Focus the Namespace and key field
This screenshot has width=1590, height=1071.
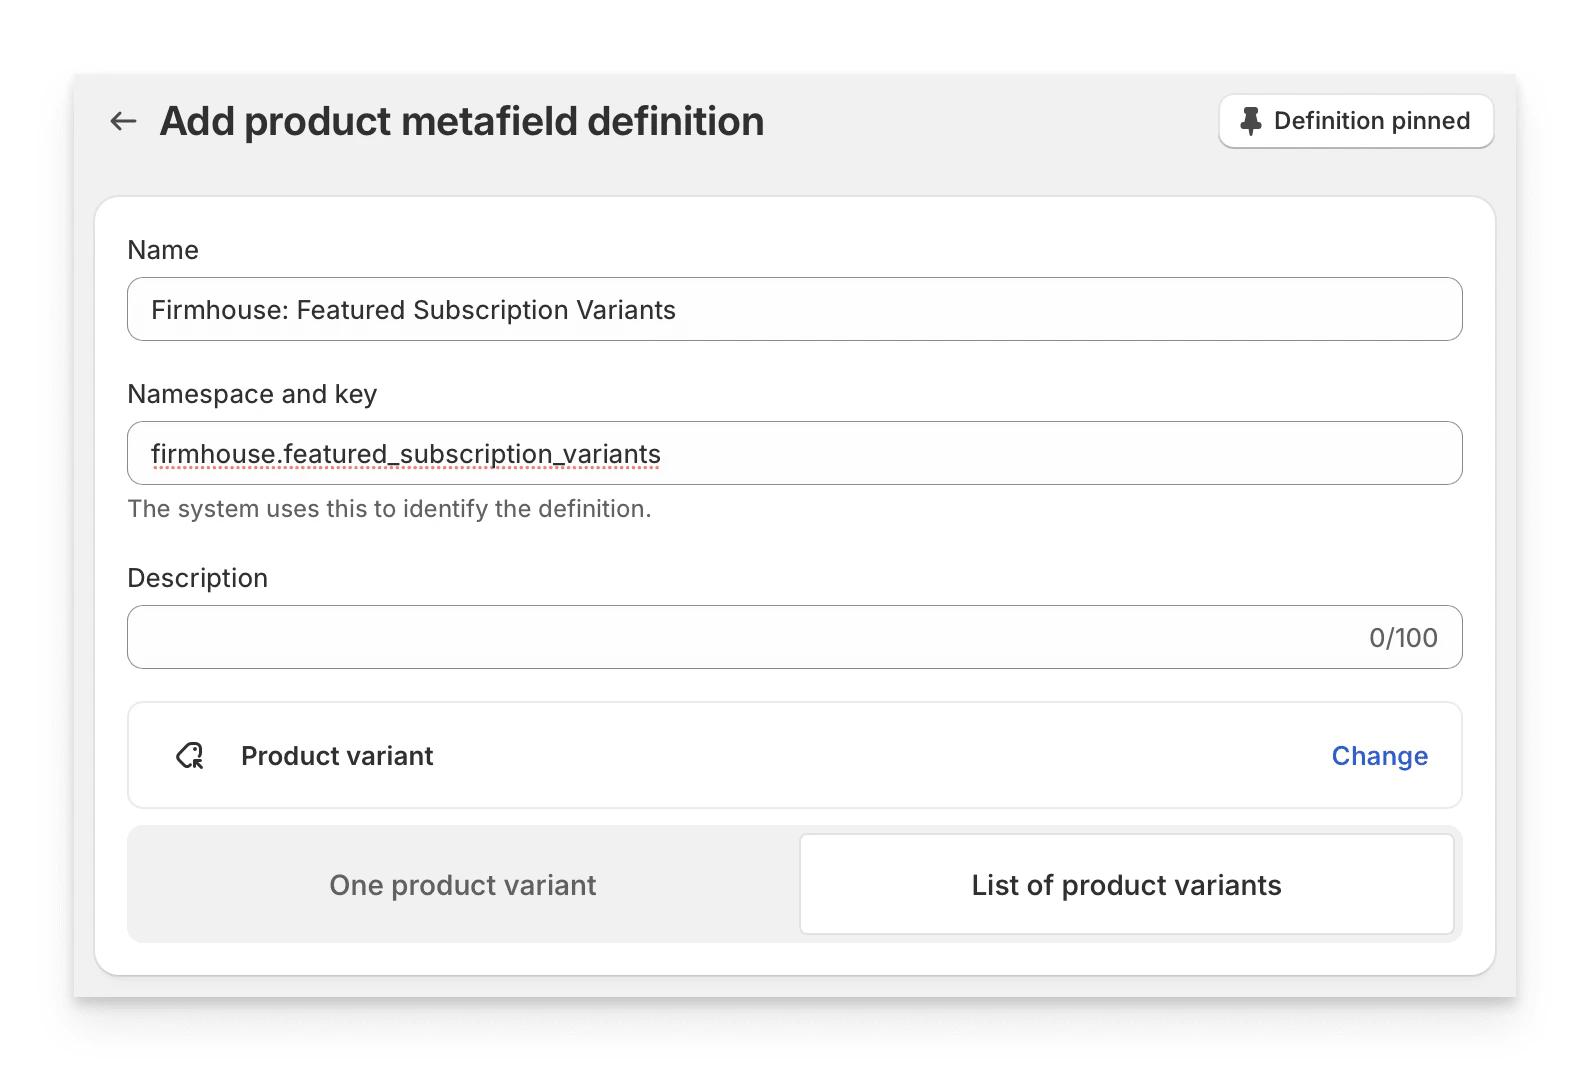point(795,453)
